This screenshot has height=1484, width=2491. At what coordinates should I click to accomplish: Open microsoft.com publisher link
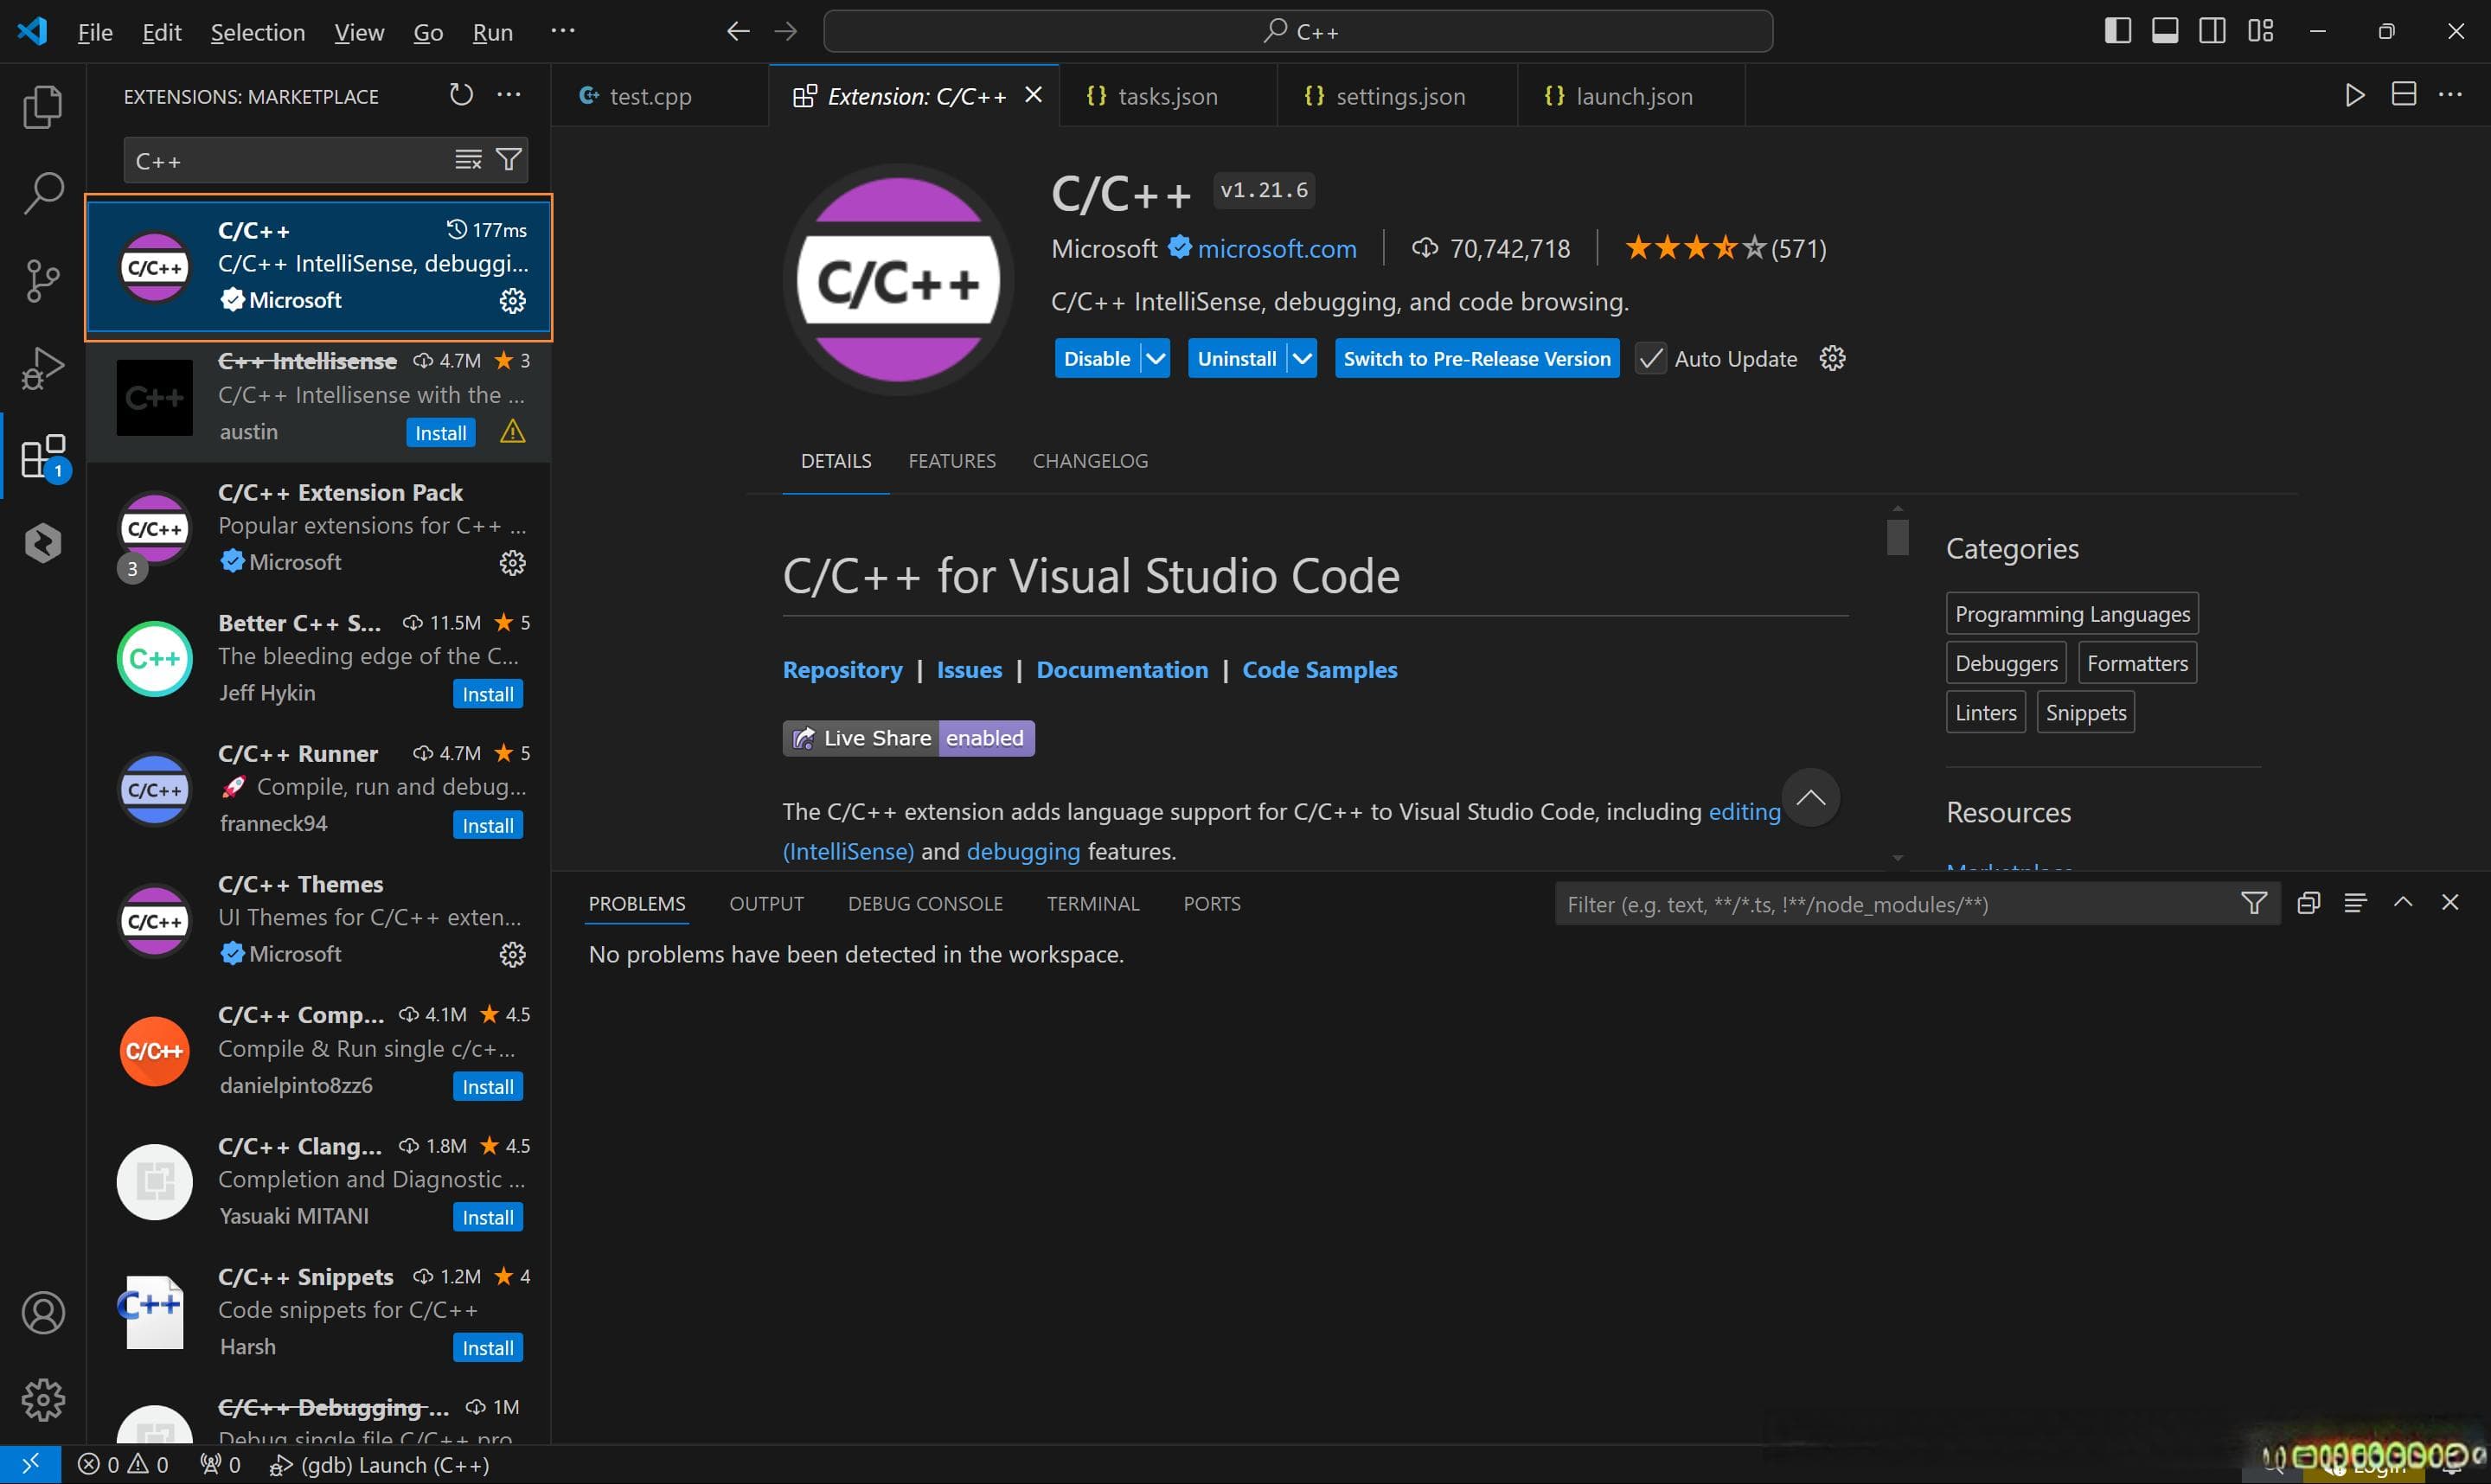tap(1277, 249)
